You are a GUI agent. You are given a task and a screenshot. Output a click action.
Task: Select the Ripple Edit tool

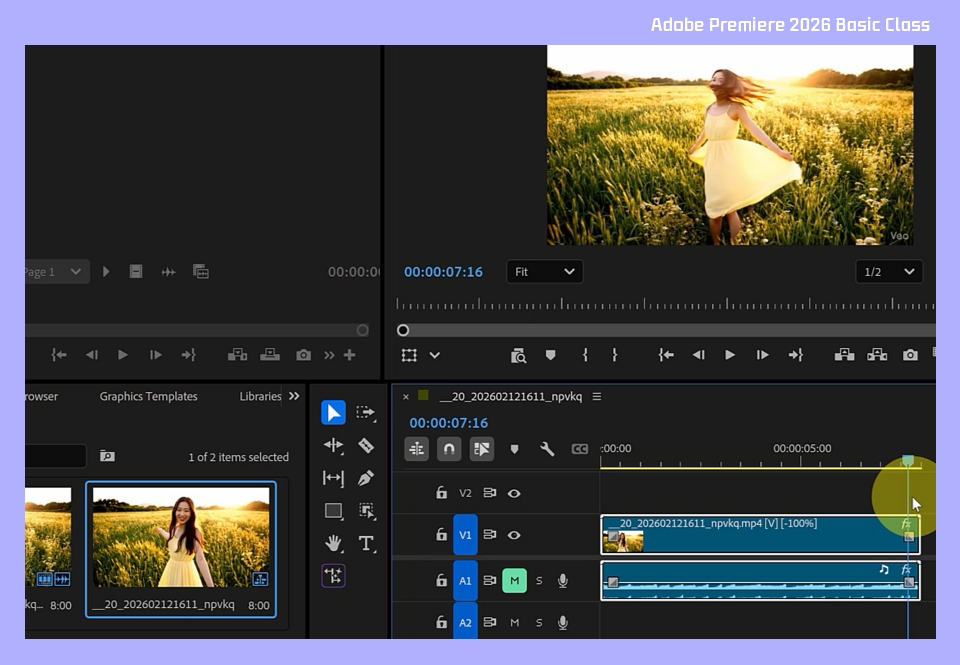pyautogui.click(x=333, y=445)
